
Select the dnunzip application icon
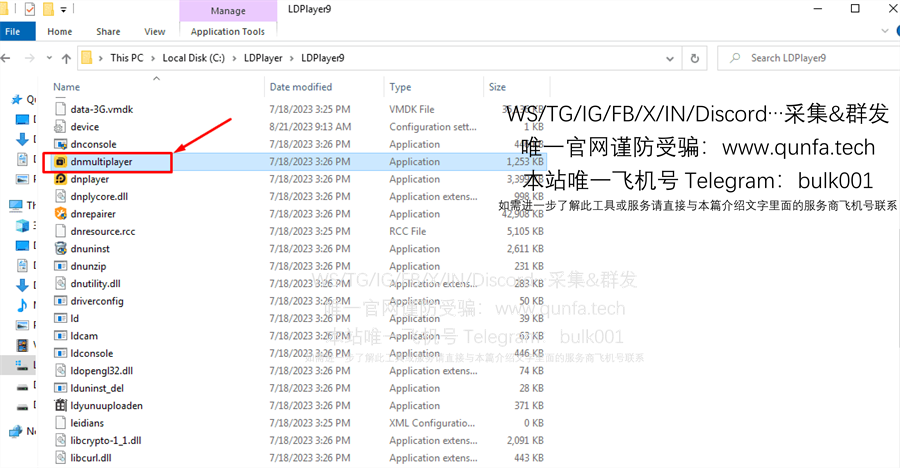coord(60,266)
